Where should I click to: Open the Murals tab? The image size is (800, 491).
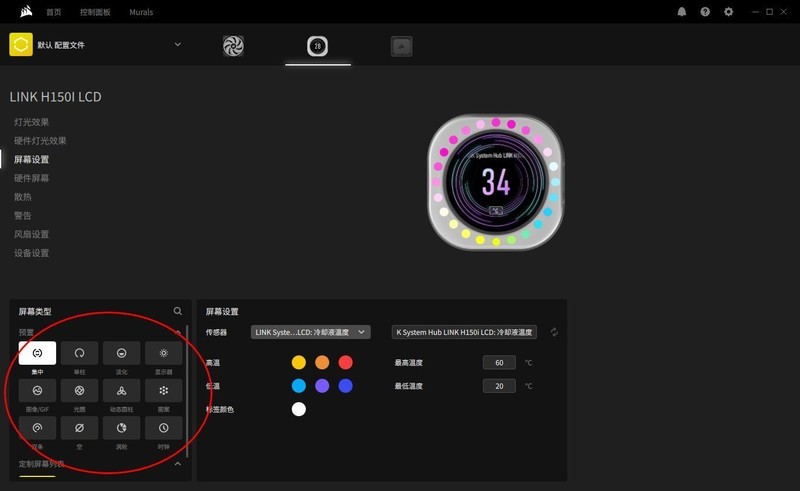(141, 12)
